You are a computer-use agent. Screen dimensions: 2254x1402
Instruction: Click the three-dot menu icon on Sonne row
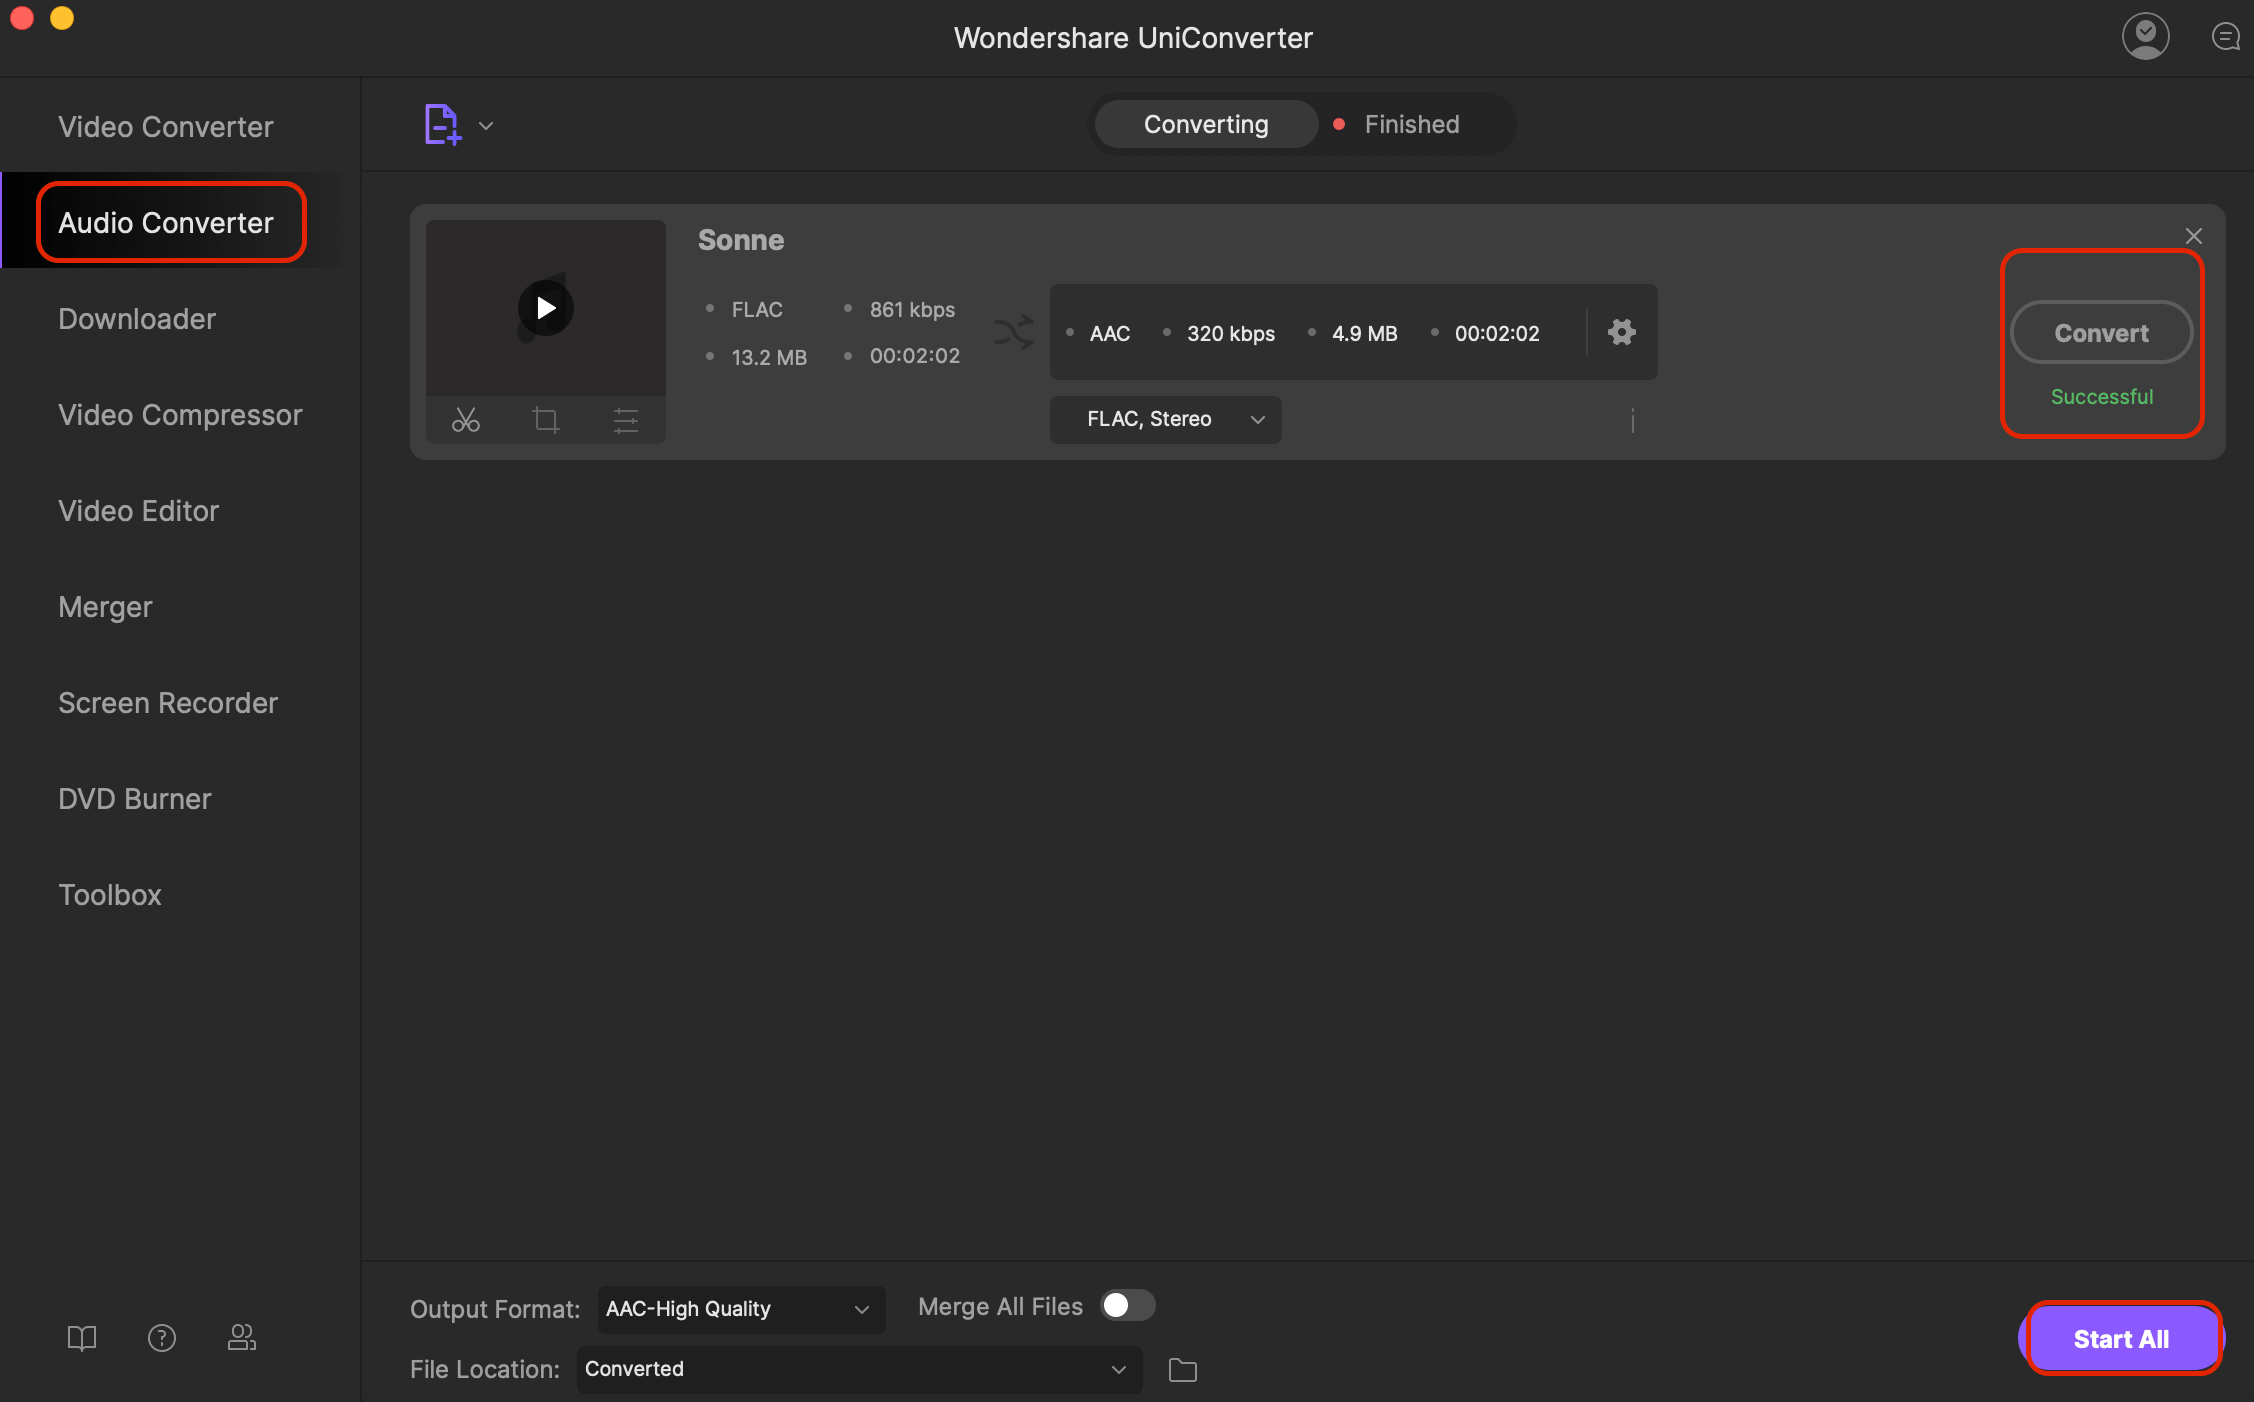1632,418
